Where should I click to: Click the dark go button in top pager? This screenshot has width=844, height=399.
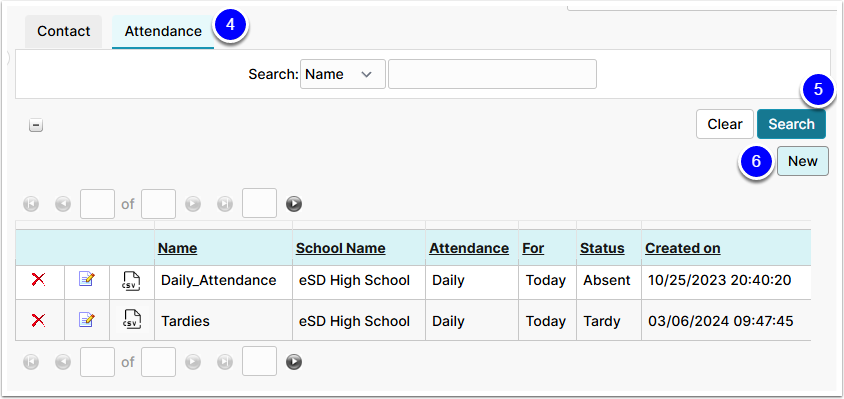pos(294,204)
